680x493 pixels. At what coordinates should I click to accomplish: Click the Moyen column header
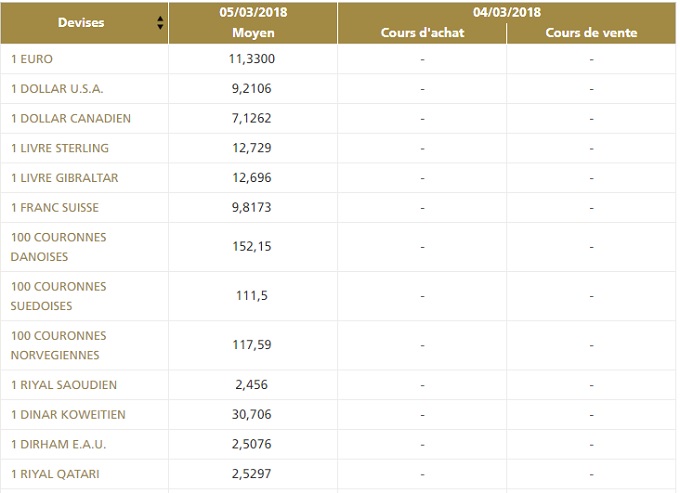tap(252, 33)
